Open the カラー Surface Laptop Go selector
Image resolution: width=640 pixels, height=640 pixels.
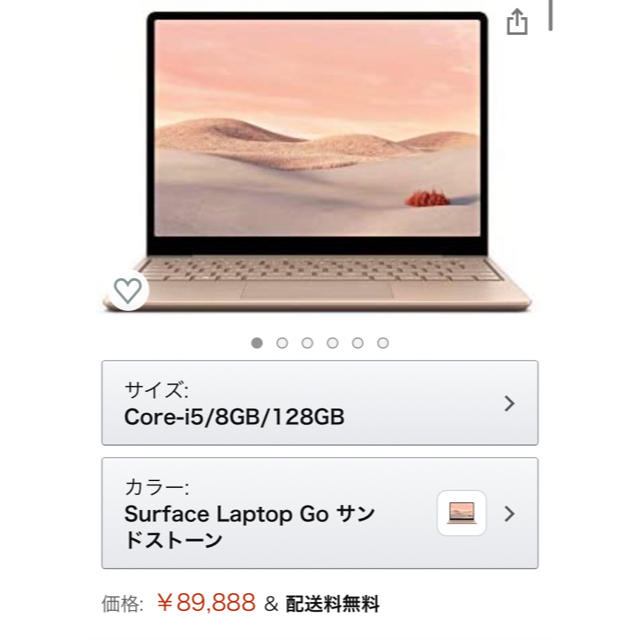(320, 513)
